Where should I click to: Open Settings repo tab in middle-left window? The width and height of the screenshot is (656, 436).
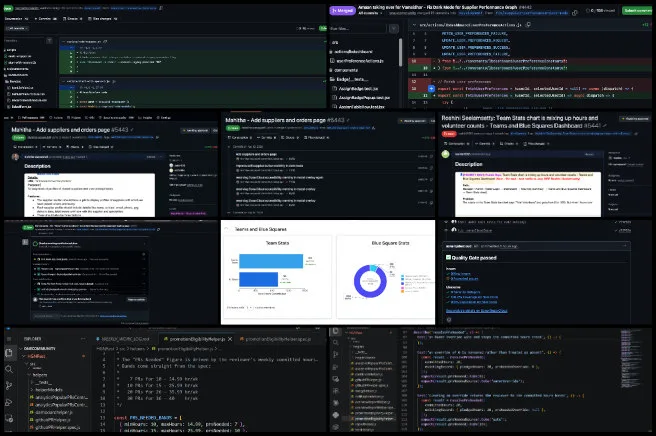[165, 118]
